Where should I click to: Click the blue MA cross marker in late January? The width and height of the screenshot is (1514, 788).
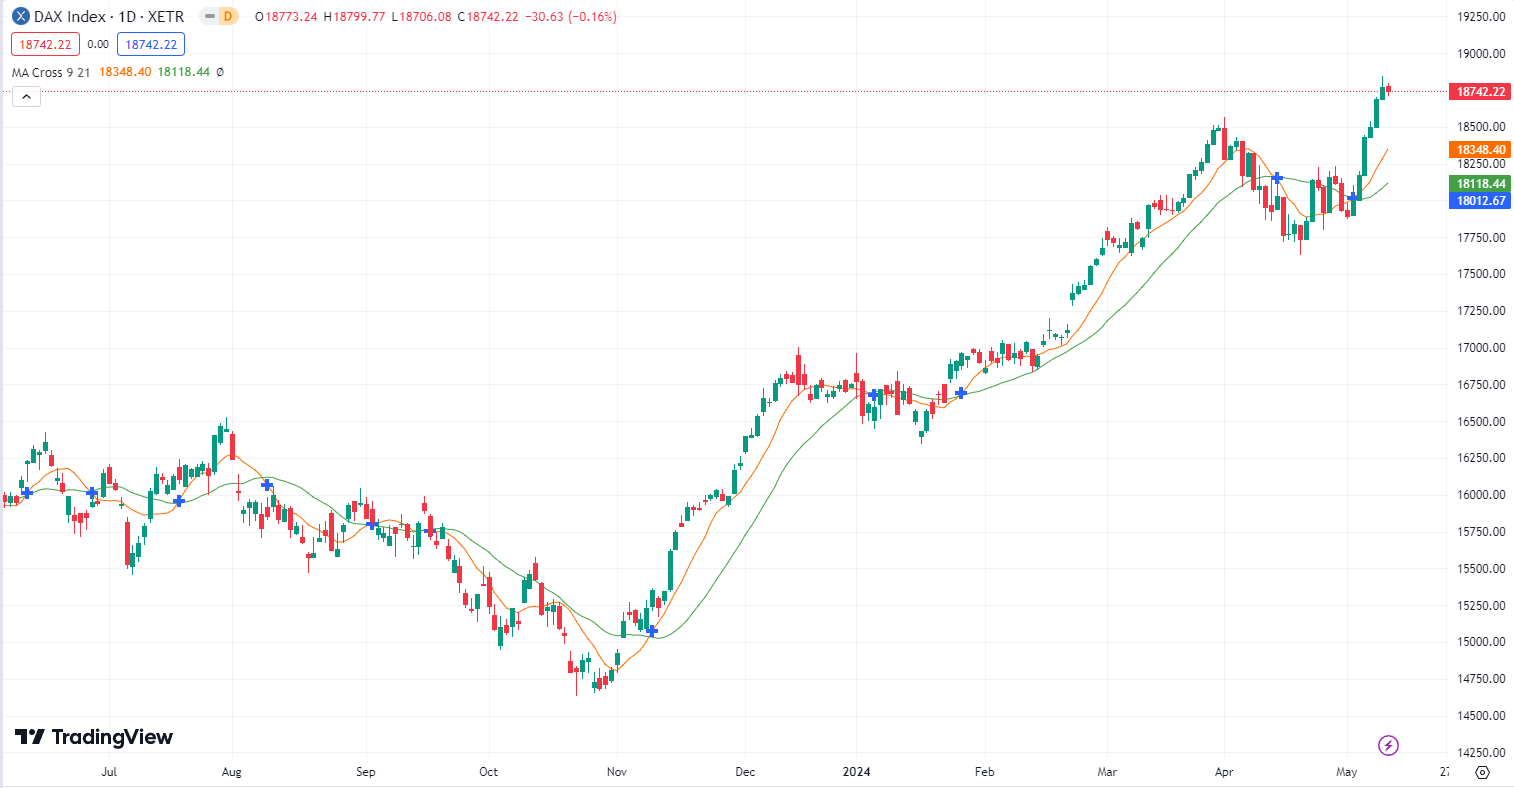pos(961,393)
